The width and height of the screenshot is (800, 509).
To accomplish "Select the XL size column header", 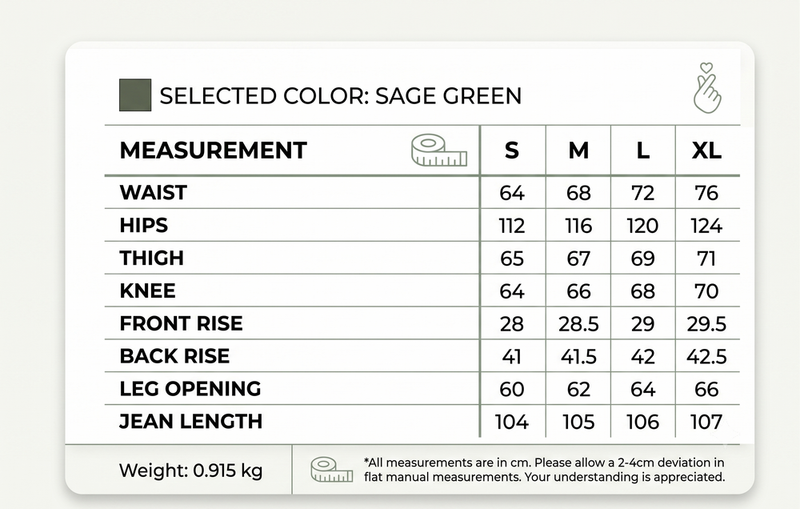I will pos(707,151).
